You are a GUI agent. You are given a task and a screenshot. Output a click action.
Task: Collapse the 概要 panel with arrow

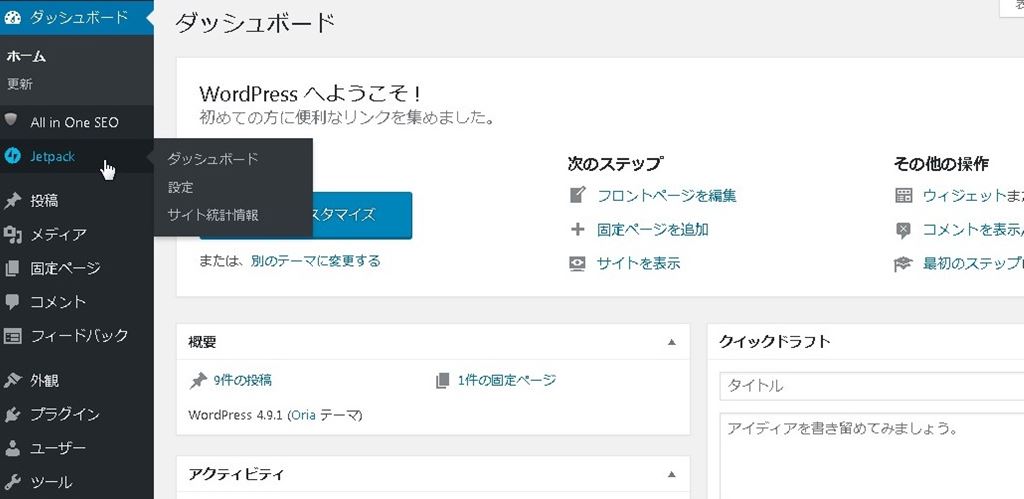pos(672,342)
